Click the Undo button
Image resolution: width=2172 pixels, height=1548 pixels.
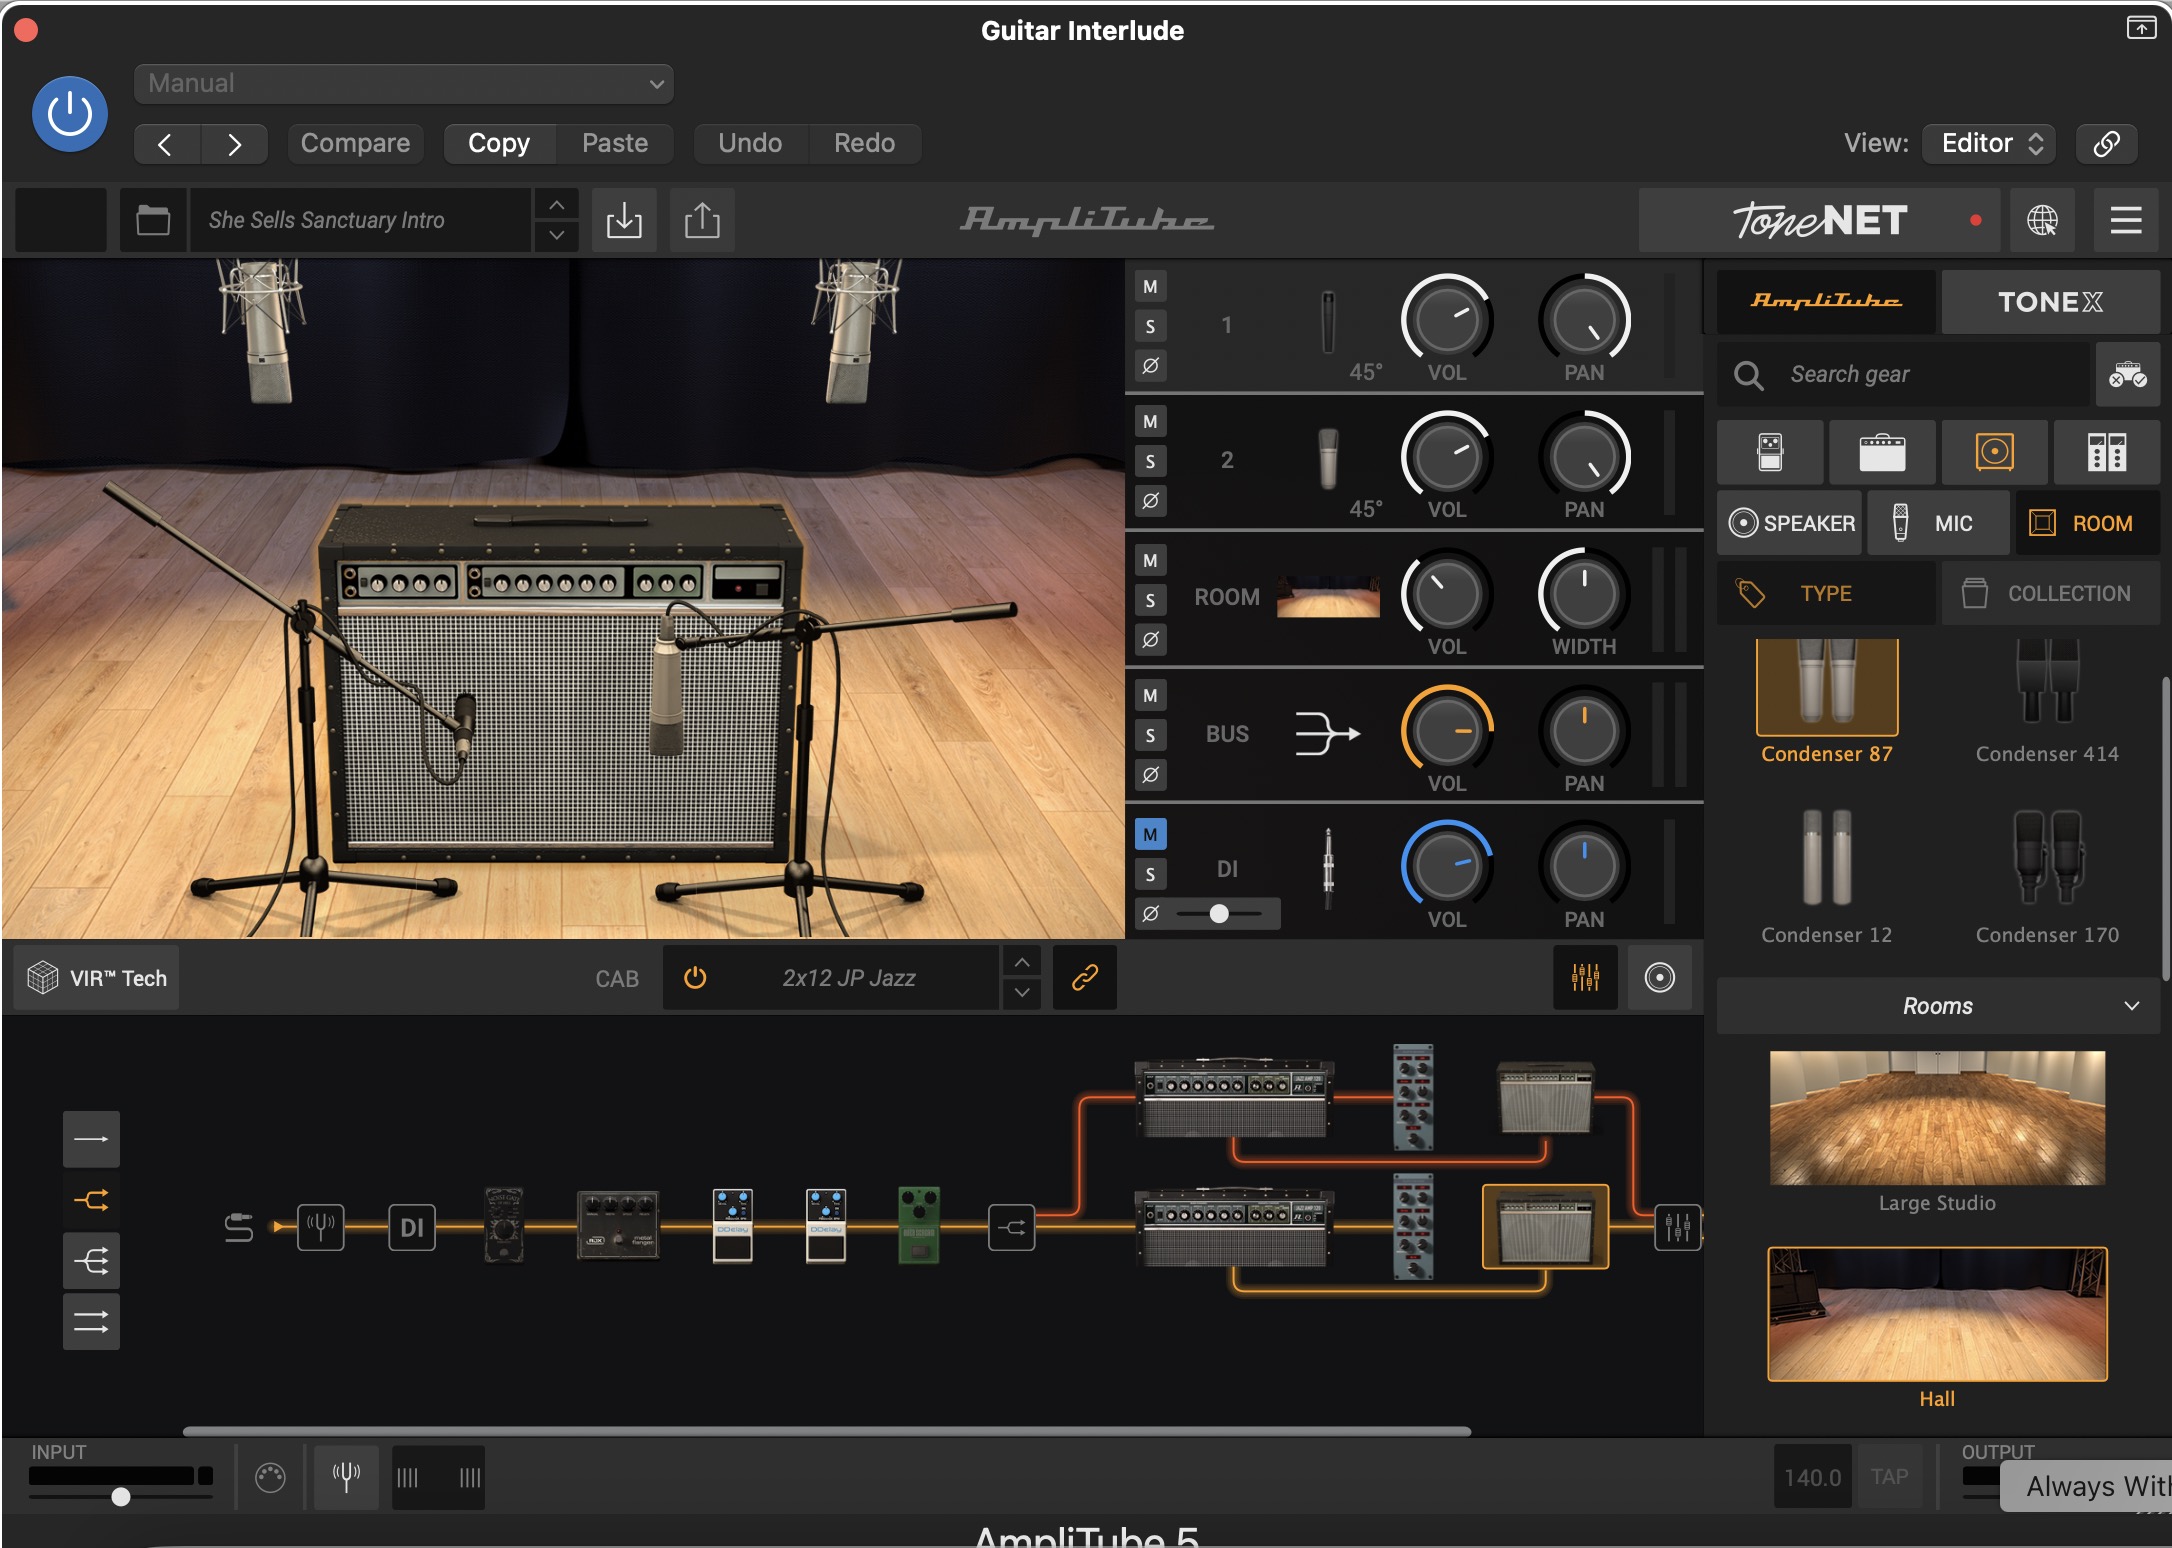point(750,144)
